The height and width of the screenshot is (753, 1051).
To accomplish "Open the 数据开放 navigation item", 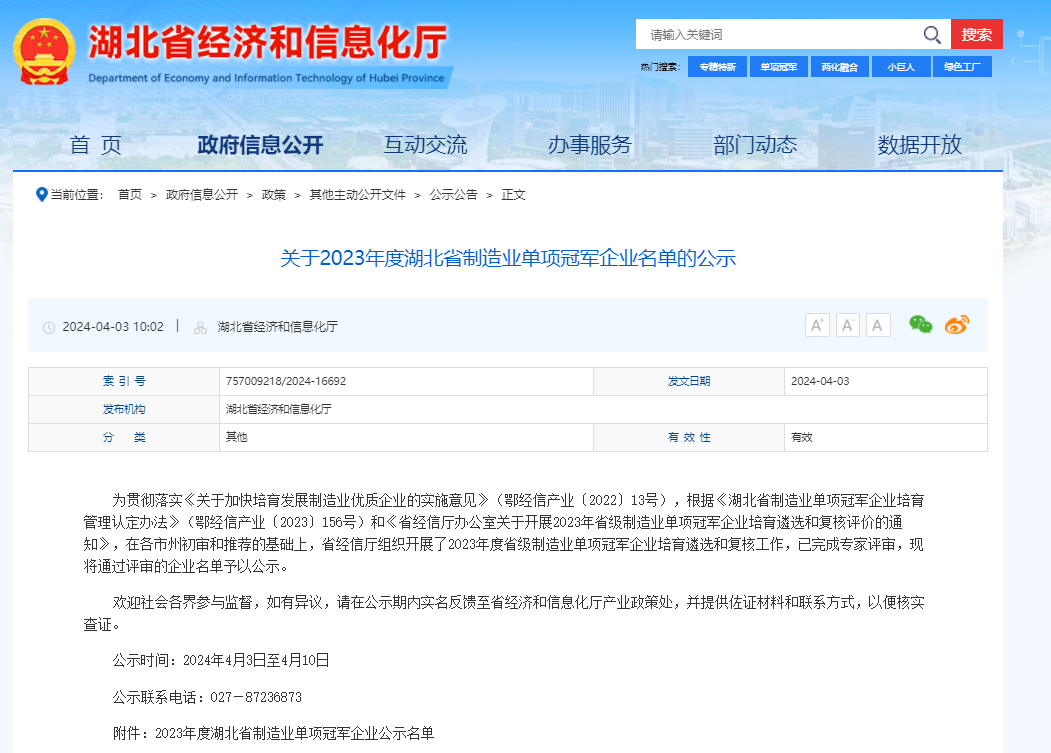I will point(919,145).
